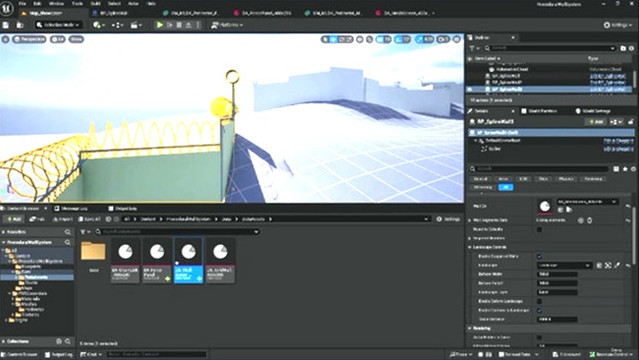The width and height of the screenshot is (639, 360).
Task: Select the translate gizmo tool in viewport toolbar
Action: coord(334,40)
